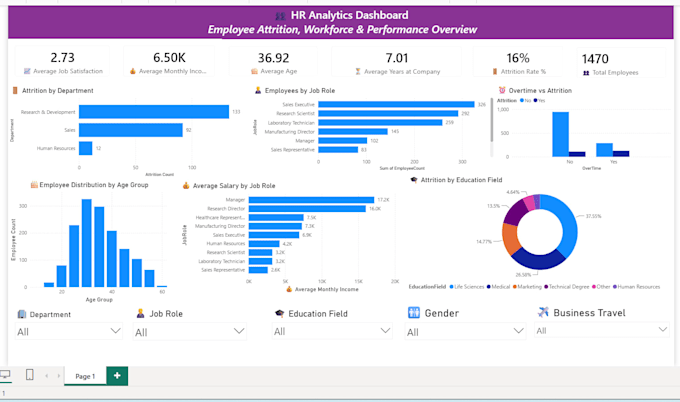Click the Human Resources education legend entry
Image resolution: width=680 pixels, height=402 pixels.
636,287
